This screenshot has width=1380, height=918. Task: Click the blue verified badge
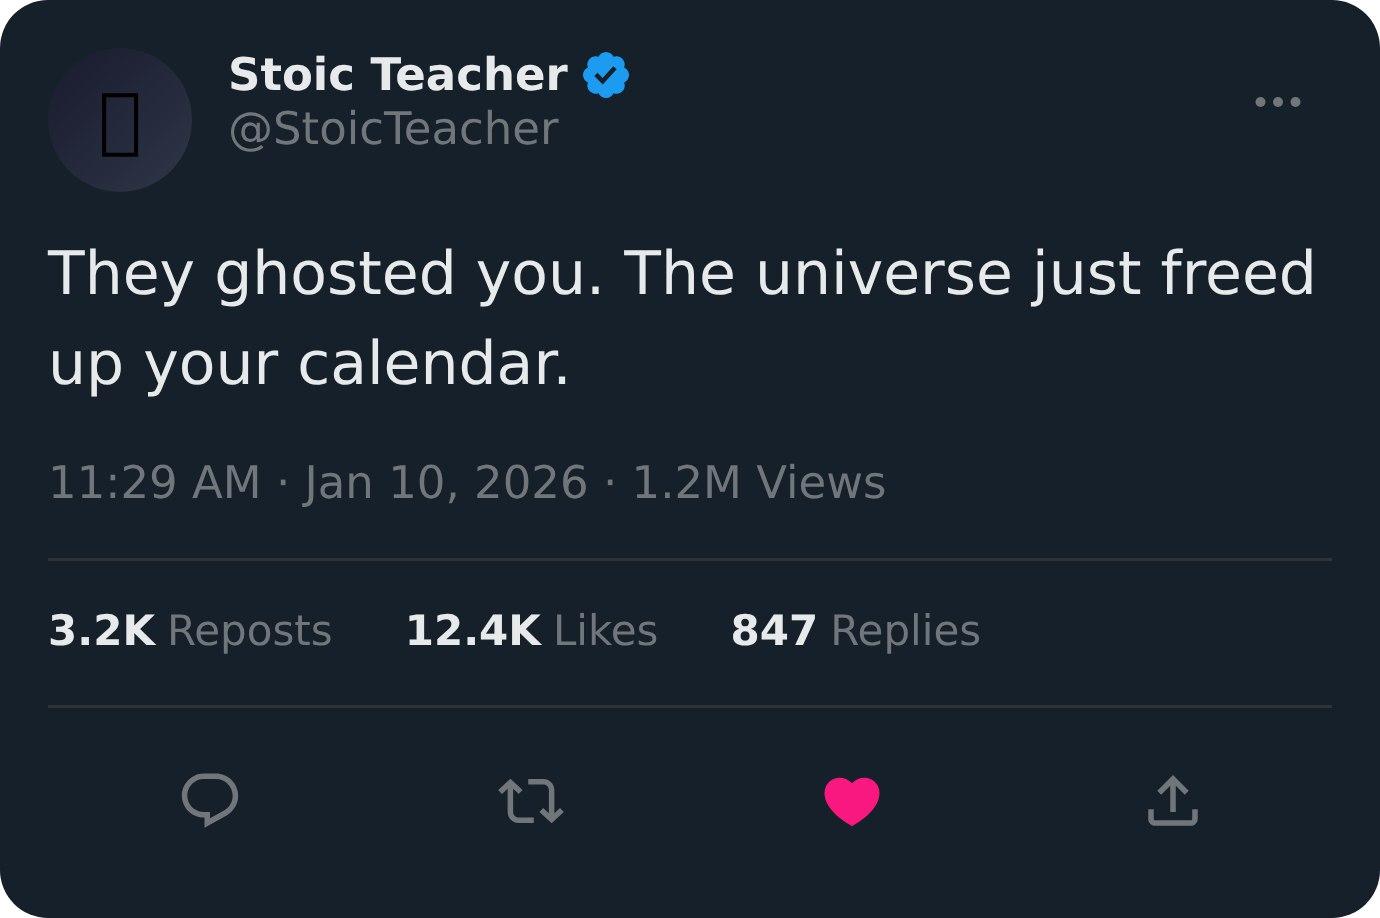pyautogui.click(x=606, y=76)
